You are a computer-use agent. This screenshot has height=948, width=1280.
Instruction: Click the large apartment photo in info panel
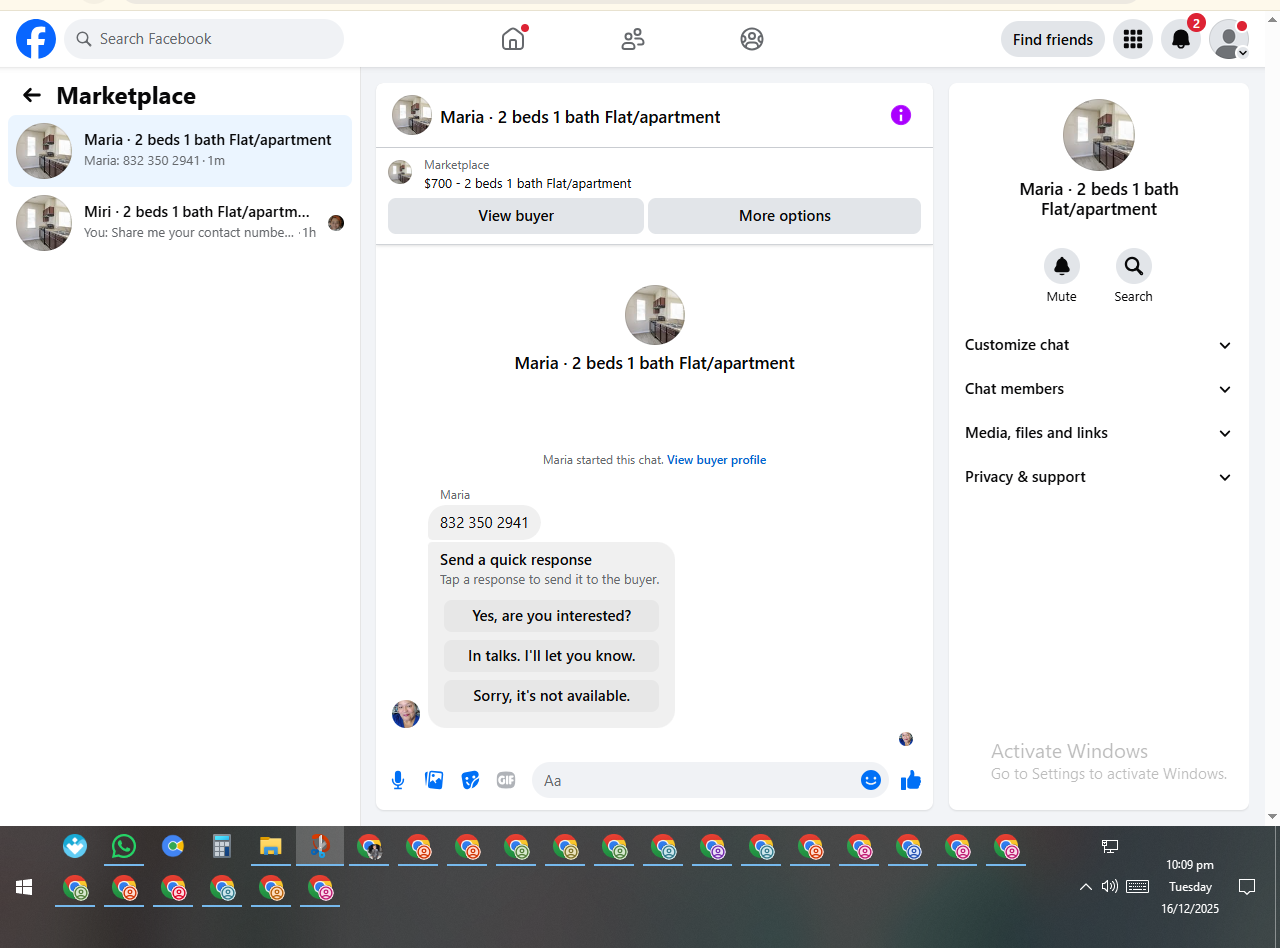click(x=1099, y=135)
